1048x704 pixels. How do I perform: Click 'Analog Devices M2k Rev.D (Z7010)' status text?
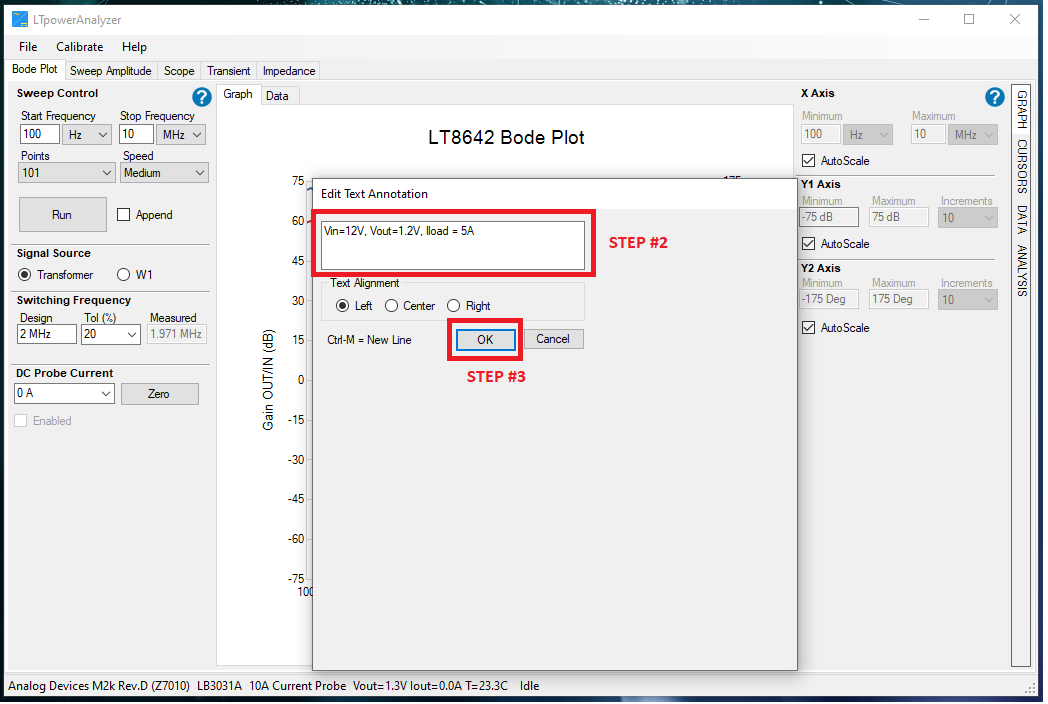(99, 686)
